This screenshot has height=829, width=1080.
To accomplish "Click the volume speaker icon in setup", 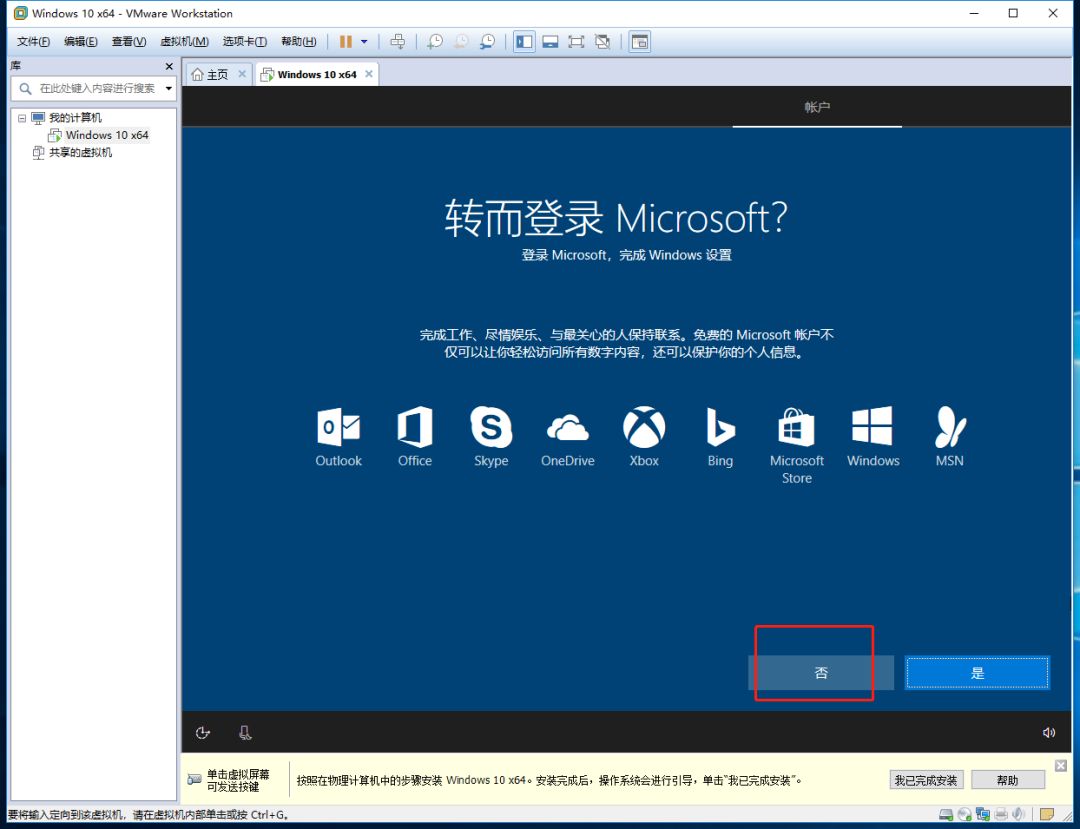I will (1048, 733).
